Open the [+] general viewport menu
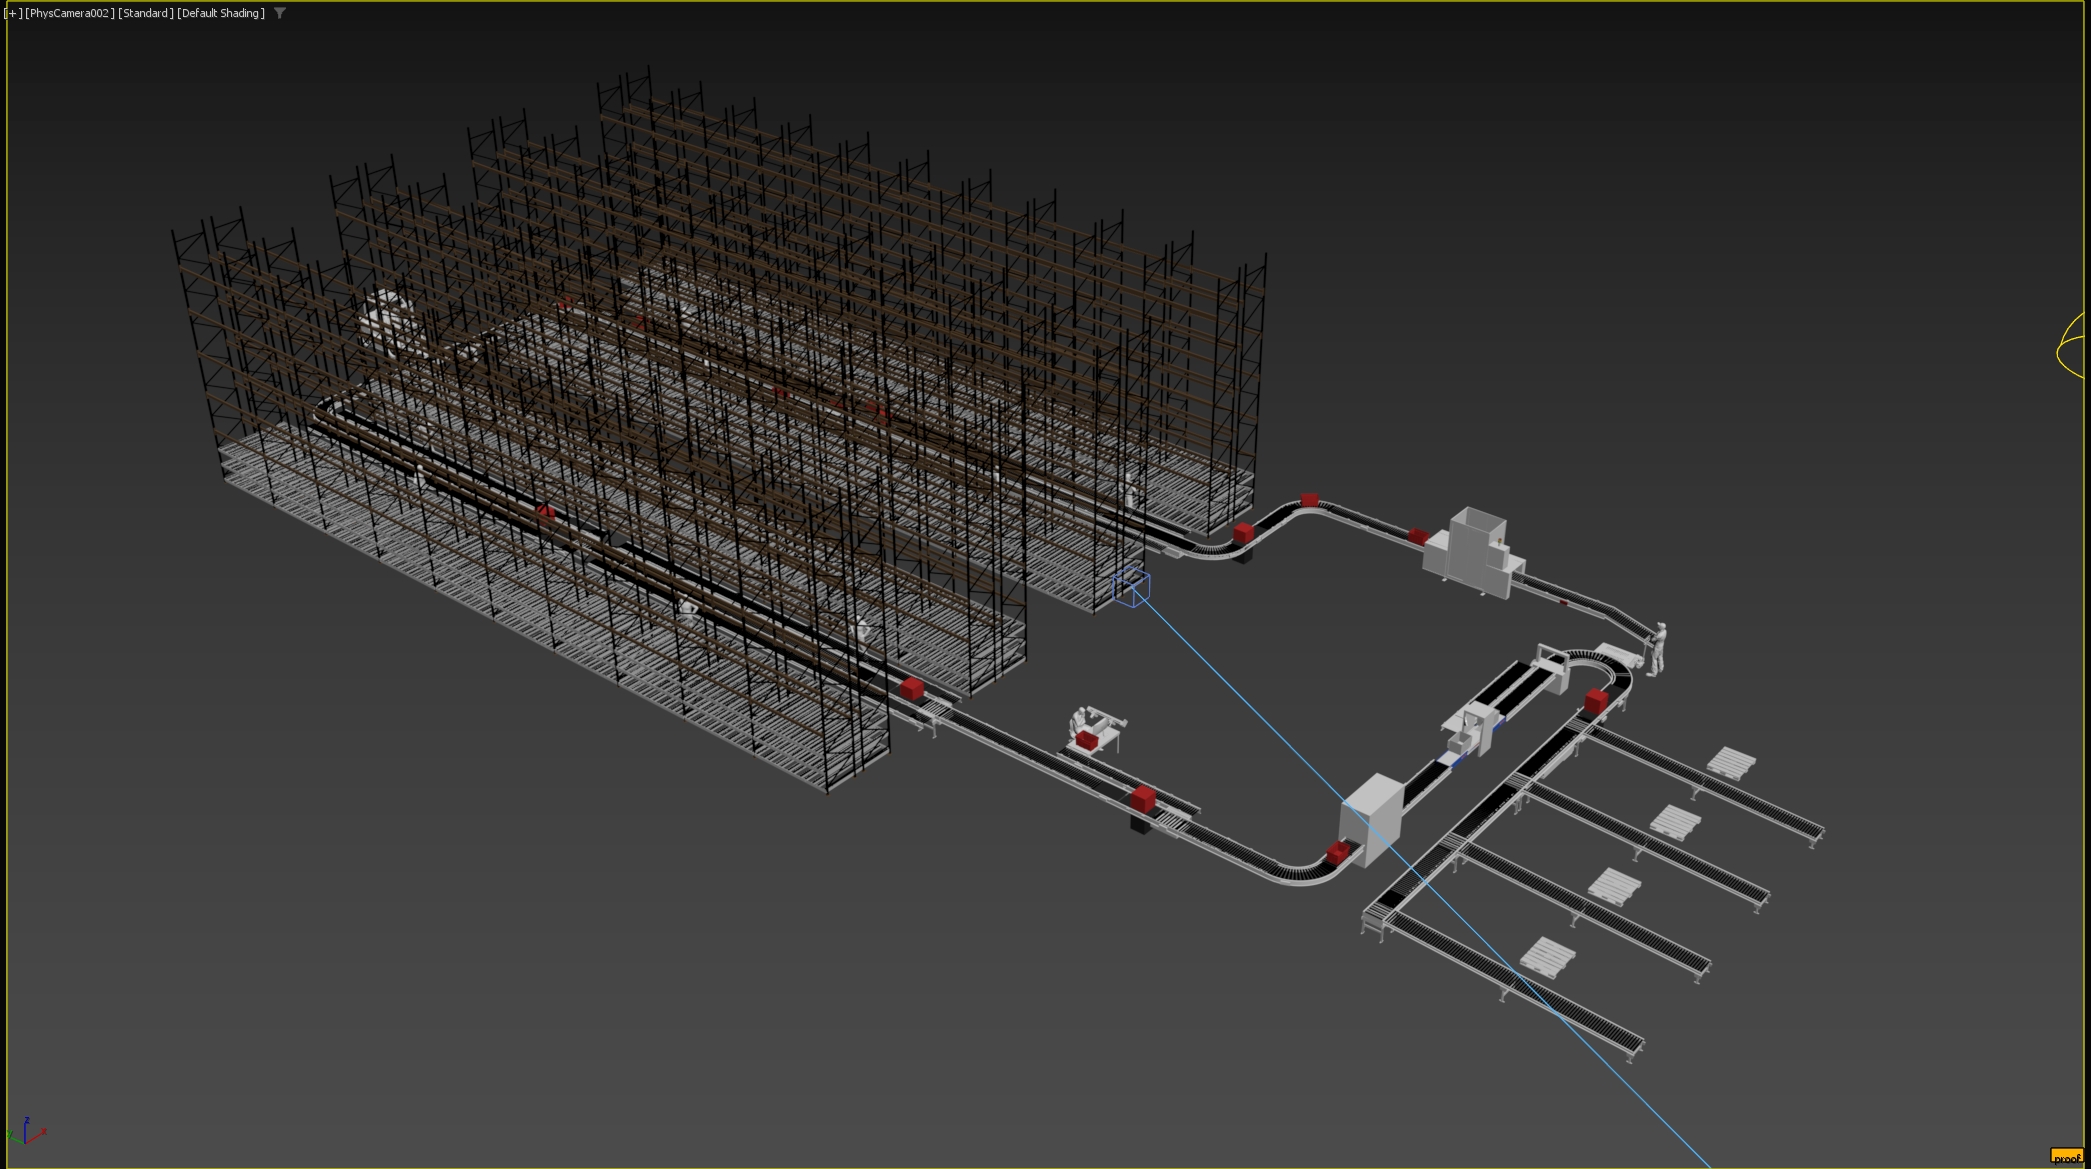This screenshot has width=2091, height=1169. [x=13, y=13]
